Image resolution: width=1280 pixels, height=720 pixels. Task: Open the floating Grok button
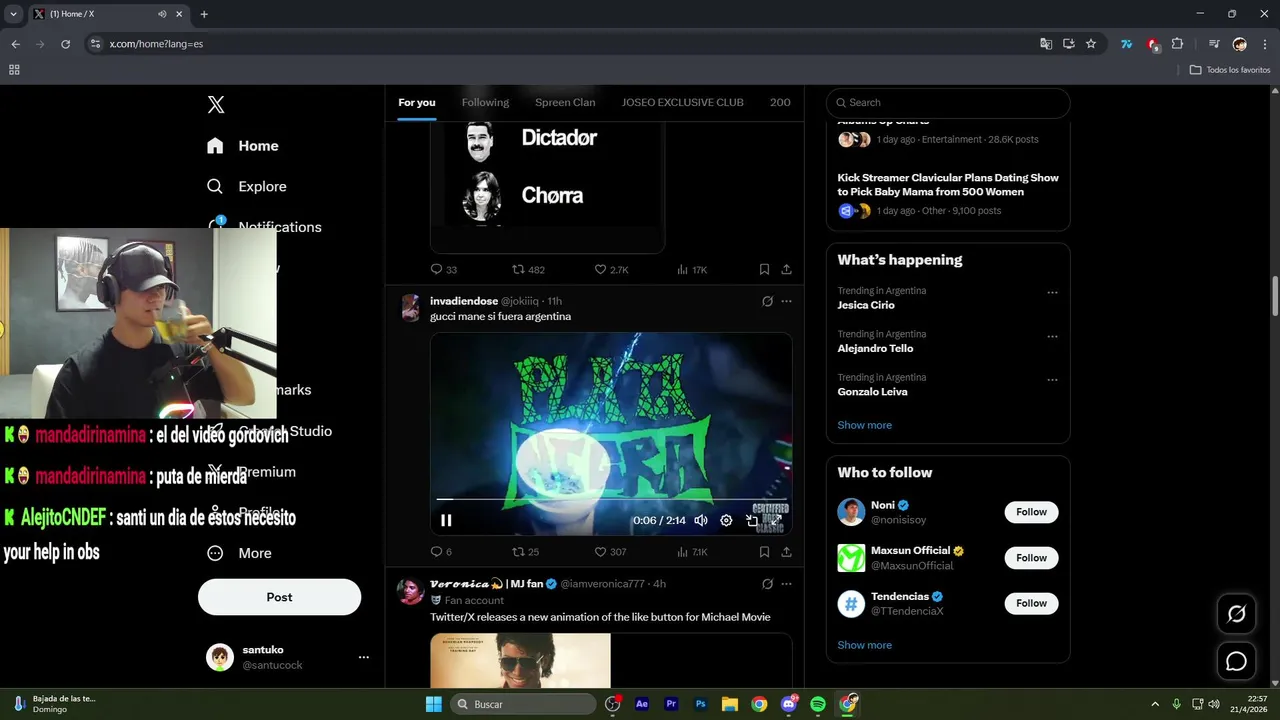click(1236, 614)
